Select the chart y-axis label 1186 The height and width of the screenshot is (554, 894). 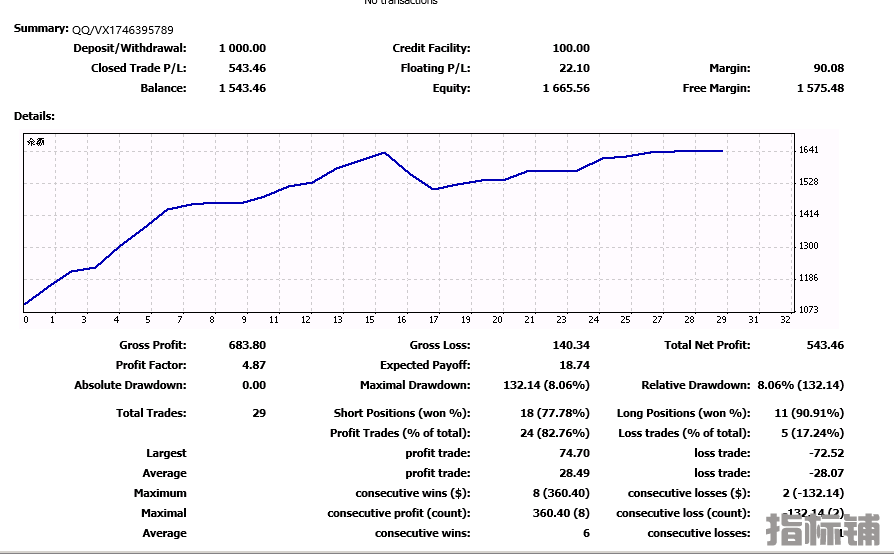808,278
